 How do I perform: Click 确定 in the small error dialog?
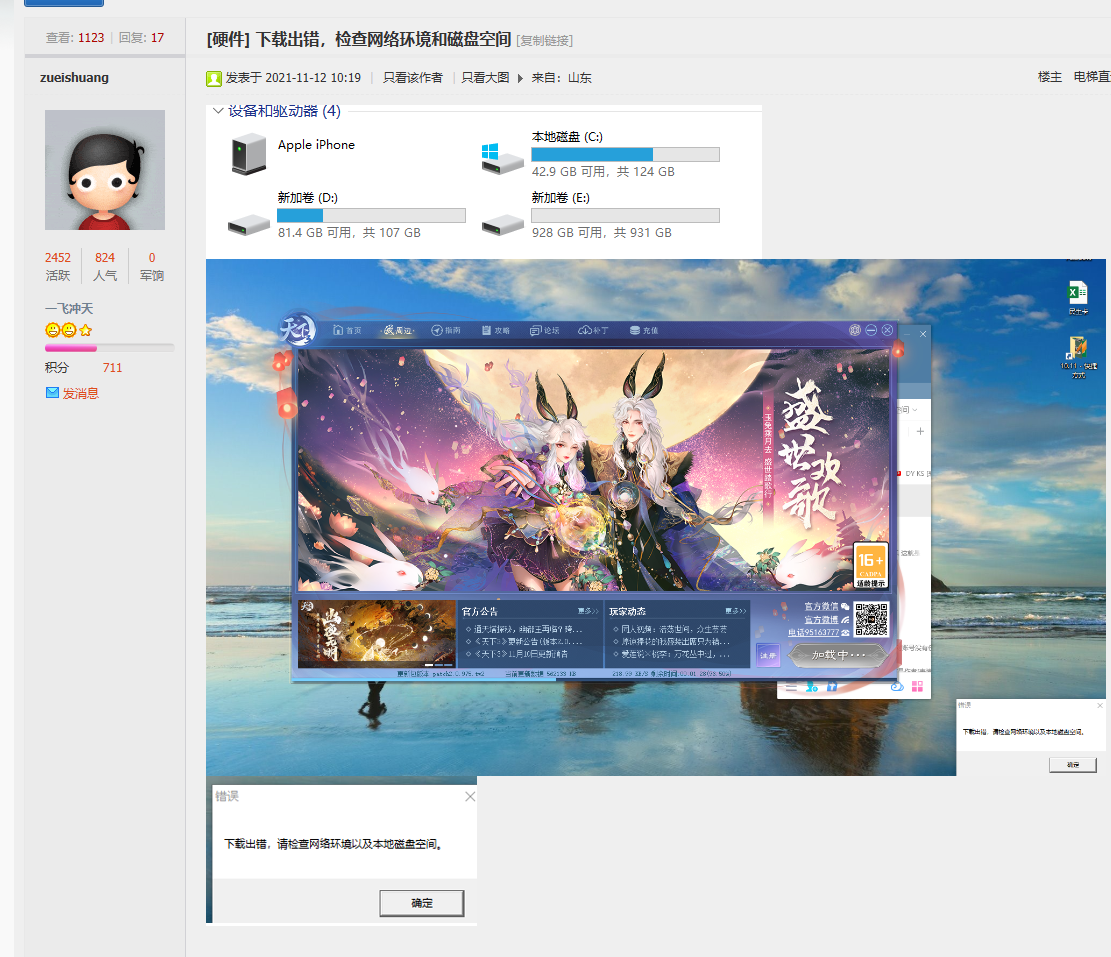coord(1073,764)
